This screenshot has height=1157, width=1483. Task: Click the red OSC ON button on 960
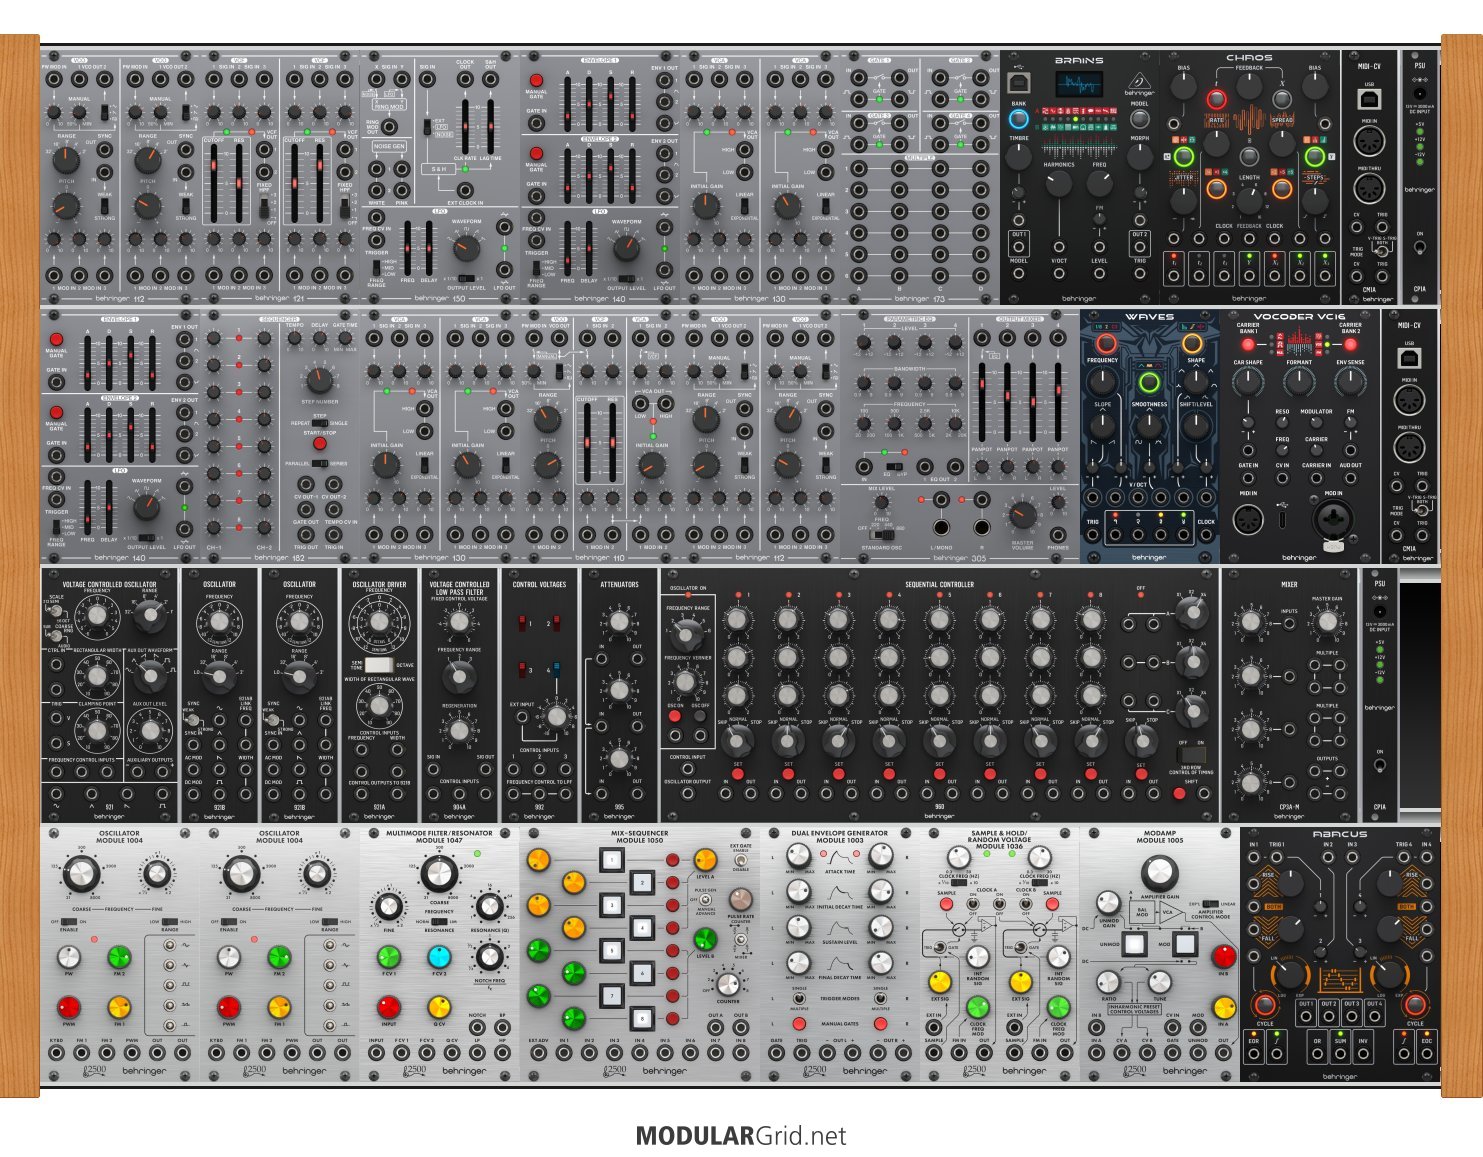point(674,717)
